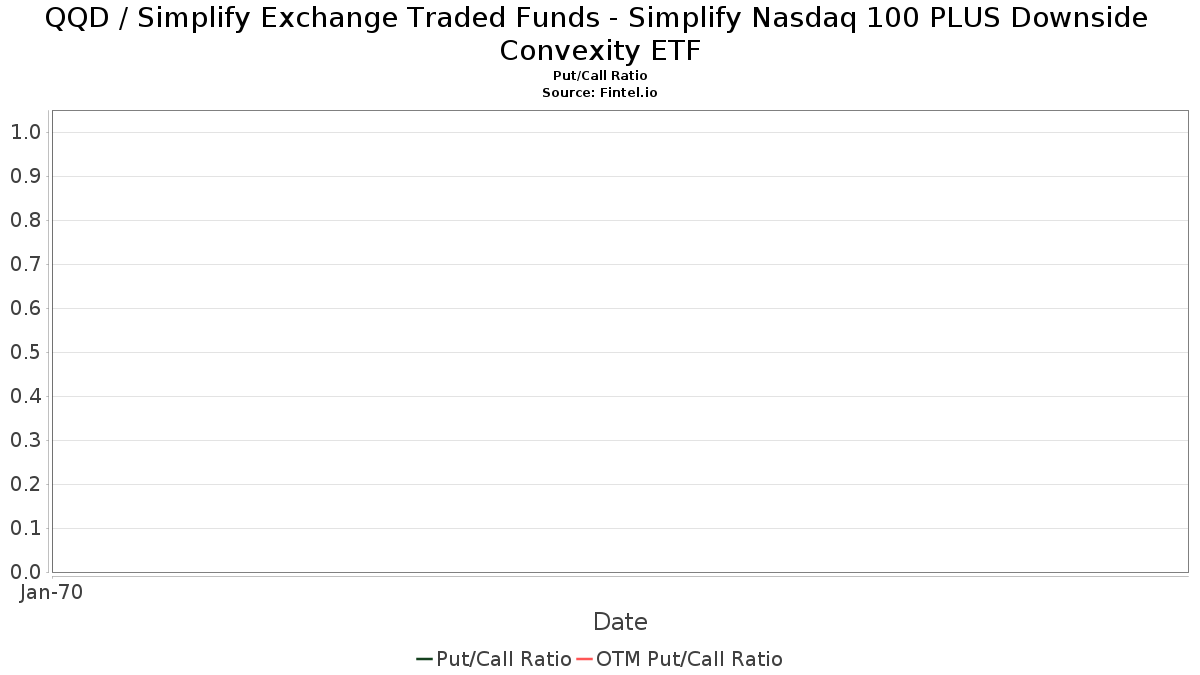
Task: Click the 0.1 y-axis label
Action: (25, 528)
